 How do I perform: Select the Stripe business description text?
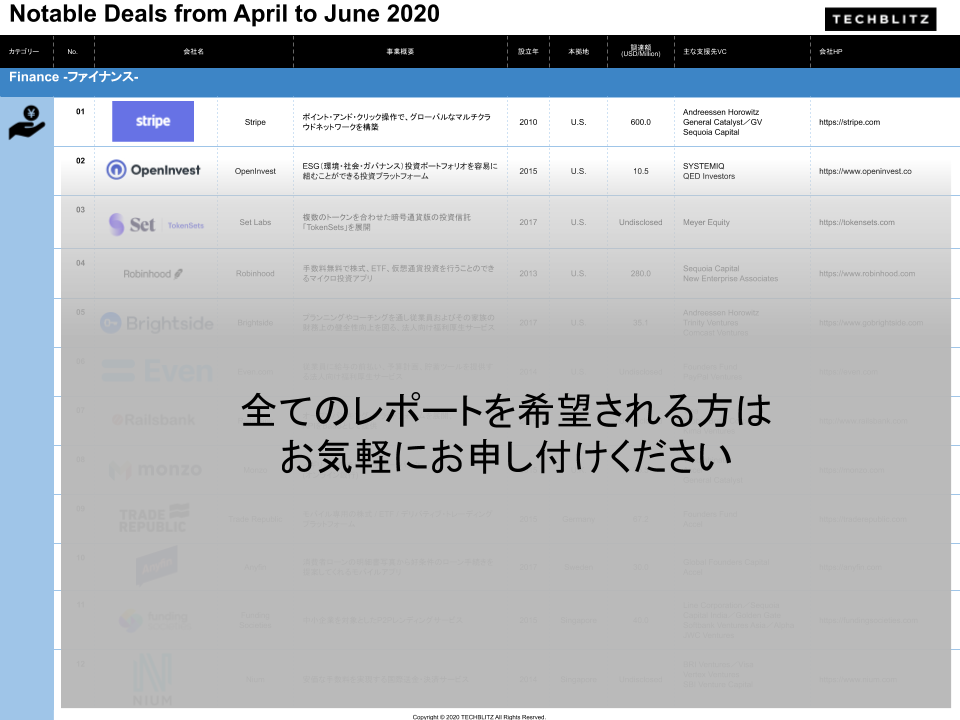pyautogui.click(x=396, y=122)
